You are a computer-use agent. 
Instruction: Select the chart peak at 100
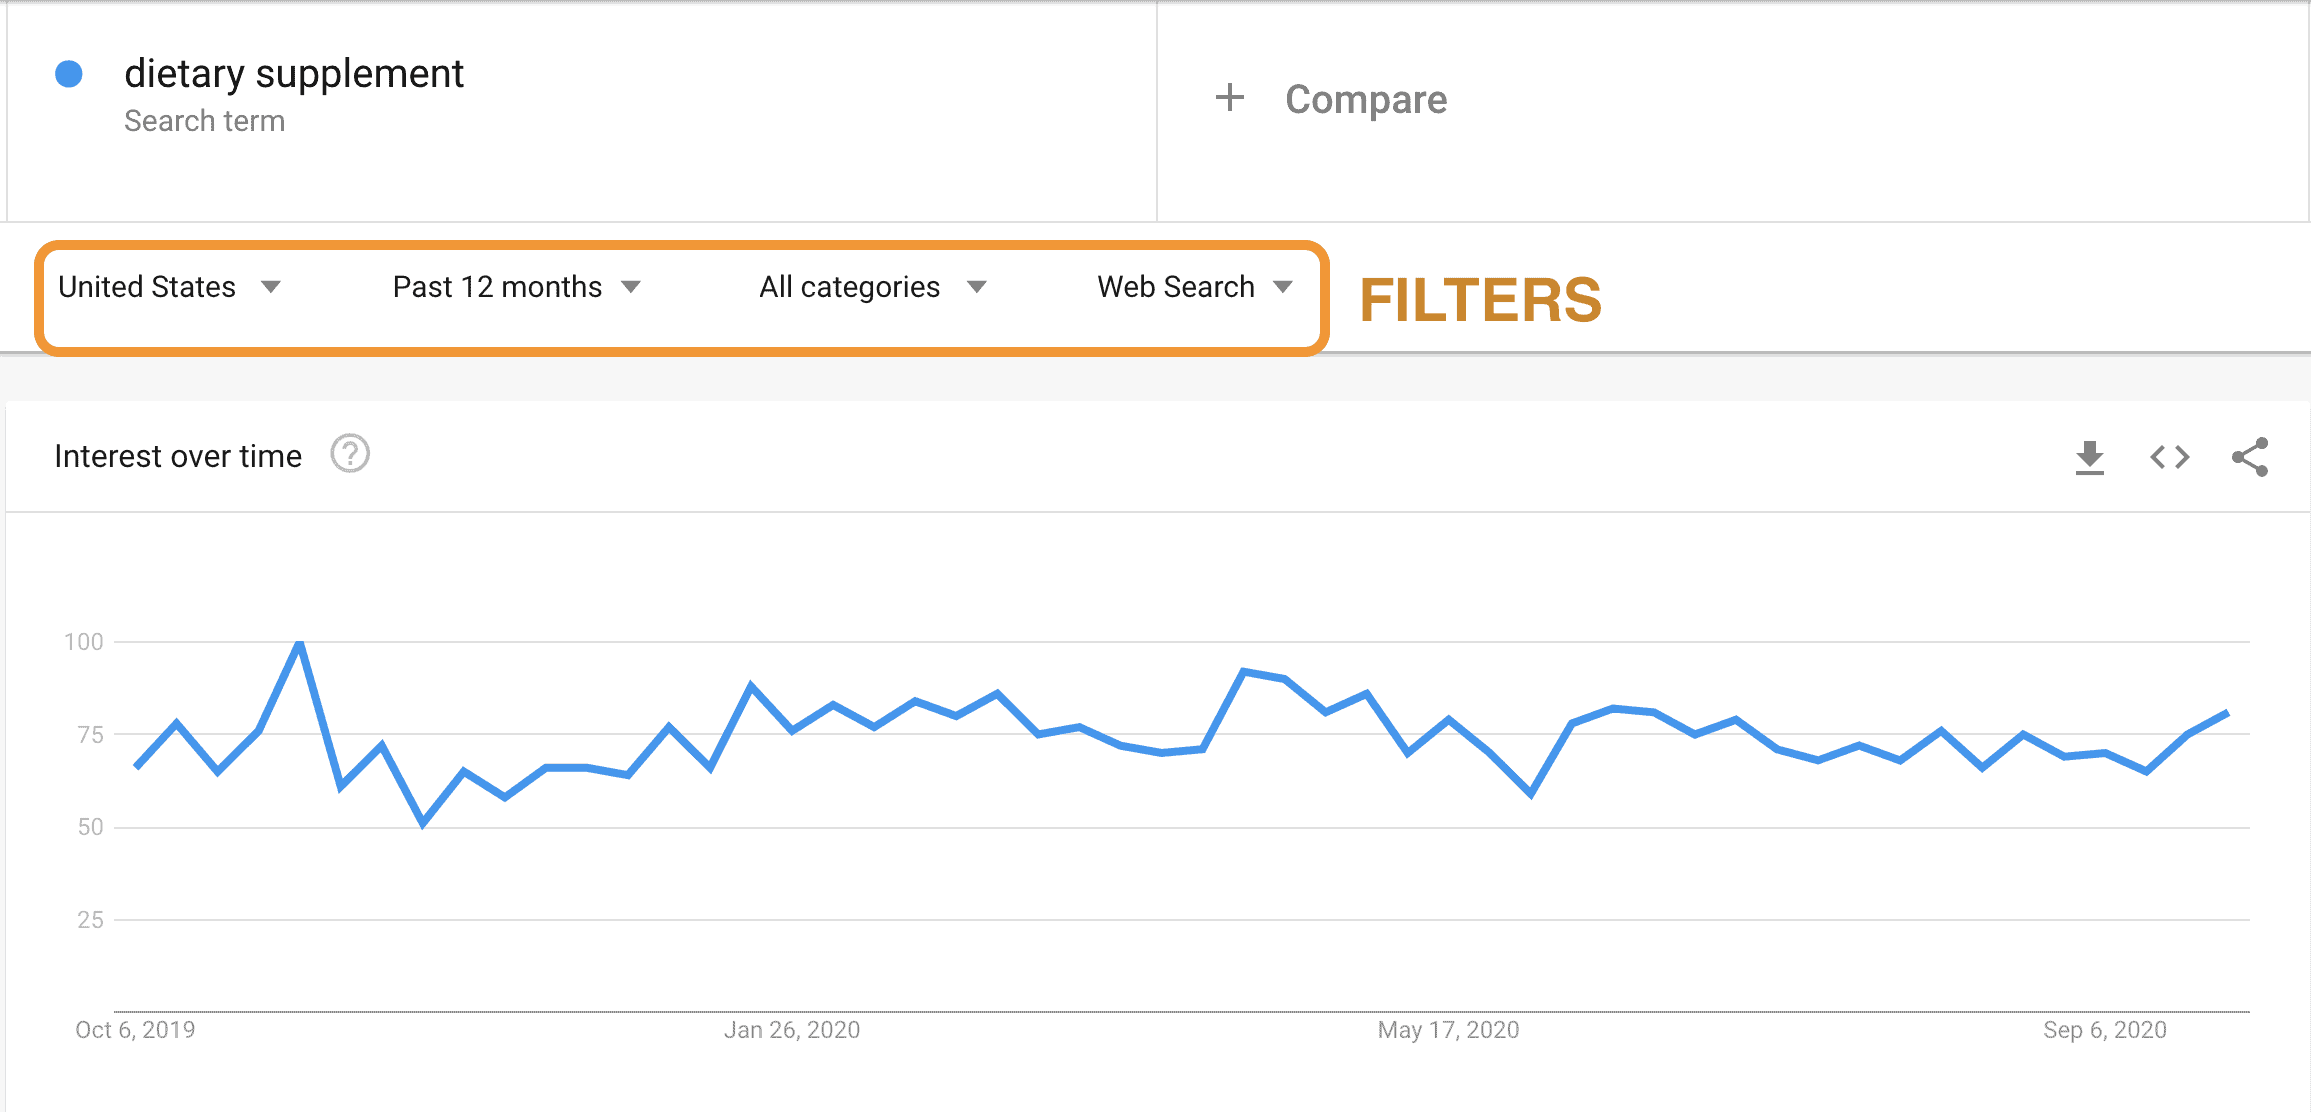300,643
